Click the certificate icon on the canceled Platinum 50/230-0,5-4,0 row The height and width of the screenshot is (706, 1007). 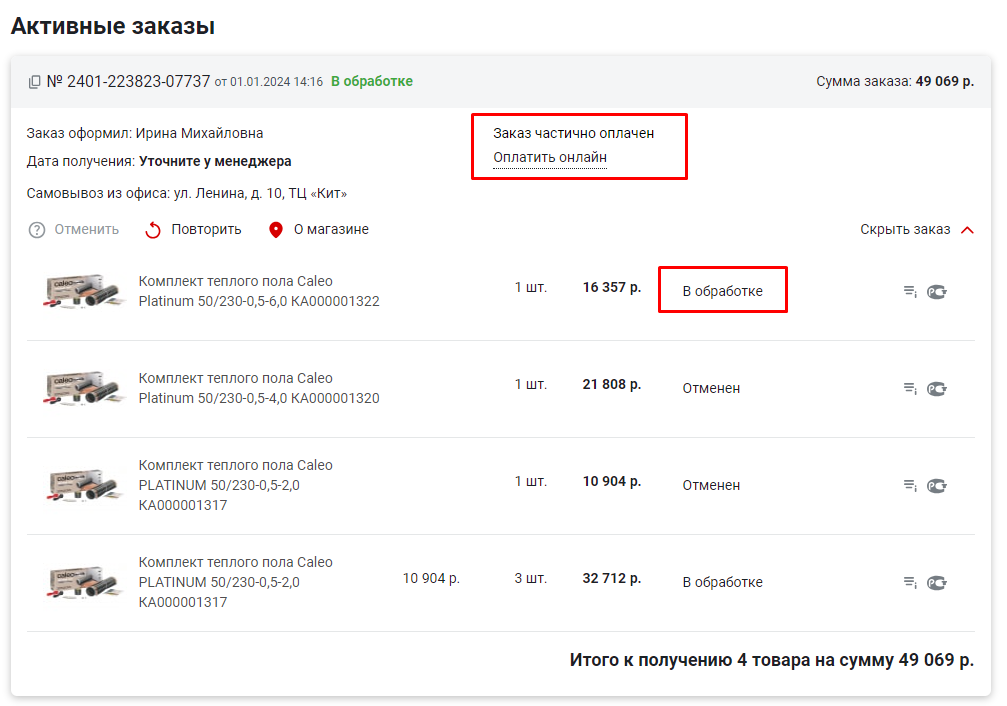pyautogui.click(x=936, y=388)
